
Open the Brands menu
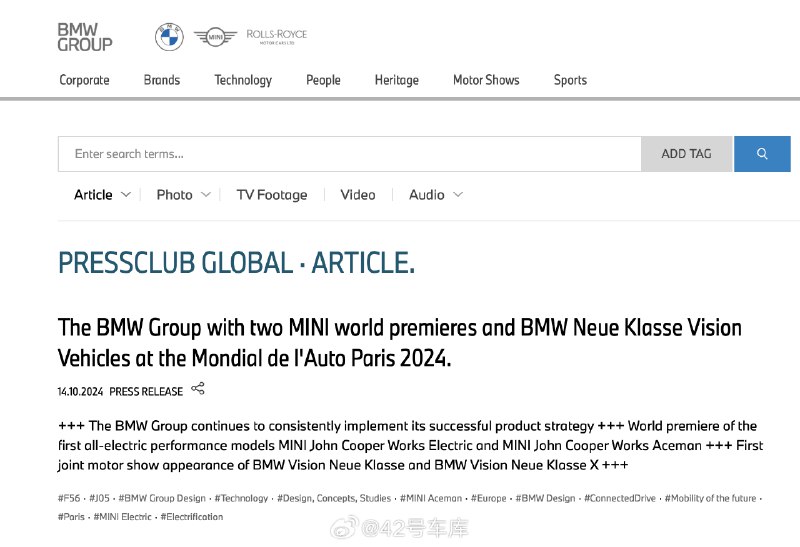click(x=162, y=80)
